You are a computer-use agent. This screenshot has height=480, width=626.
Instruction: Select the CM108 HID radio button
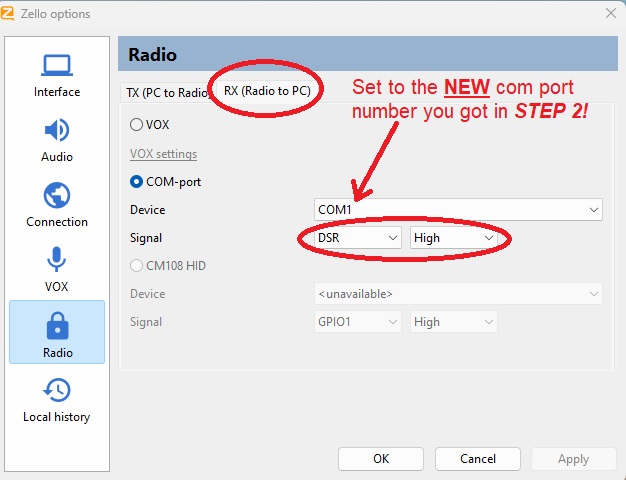tap(136, 266)
